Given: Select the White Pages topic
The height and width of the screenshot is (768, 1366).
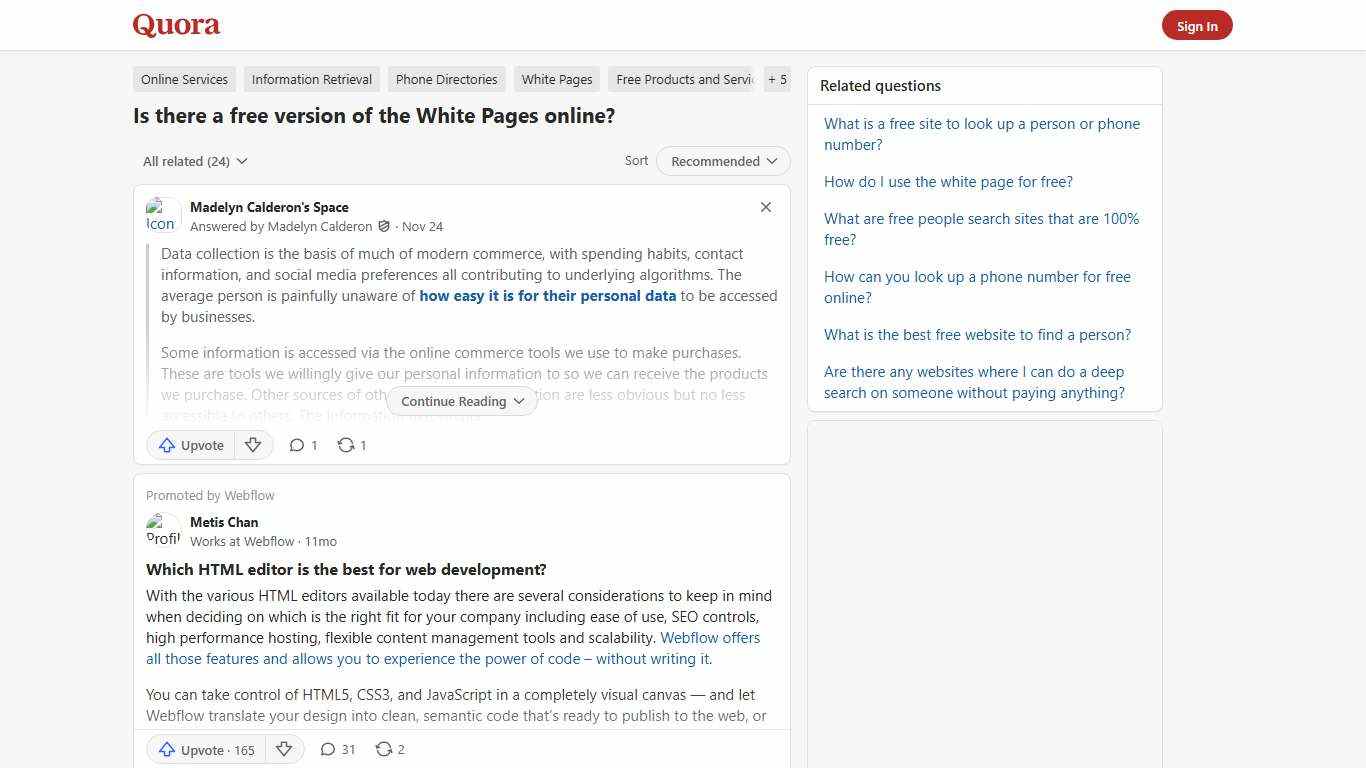Looking at the screenshot, I should coord(556,79).
